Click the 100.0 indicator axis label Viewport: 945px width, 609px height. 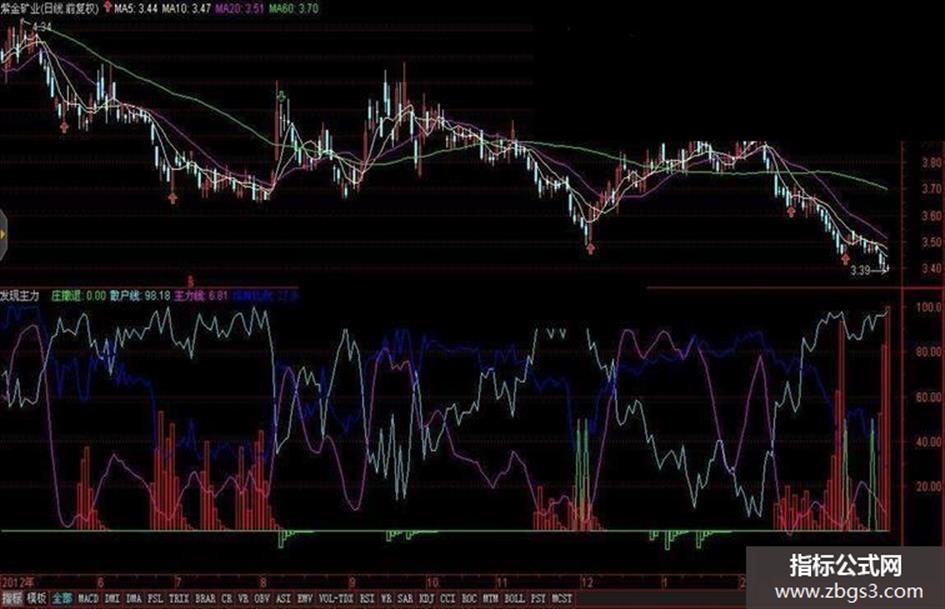coord(929,307)
